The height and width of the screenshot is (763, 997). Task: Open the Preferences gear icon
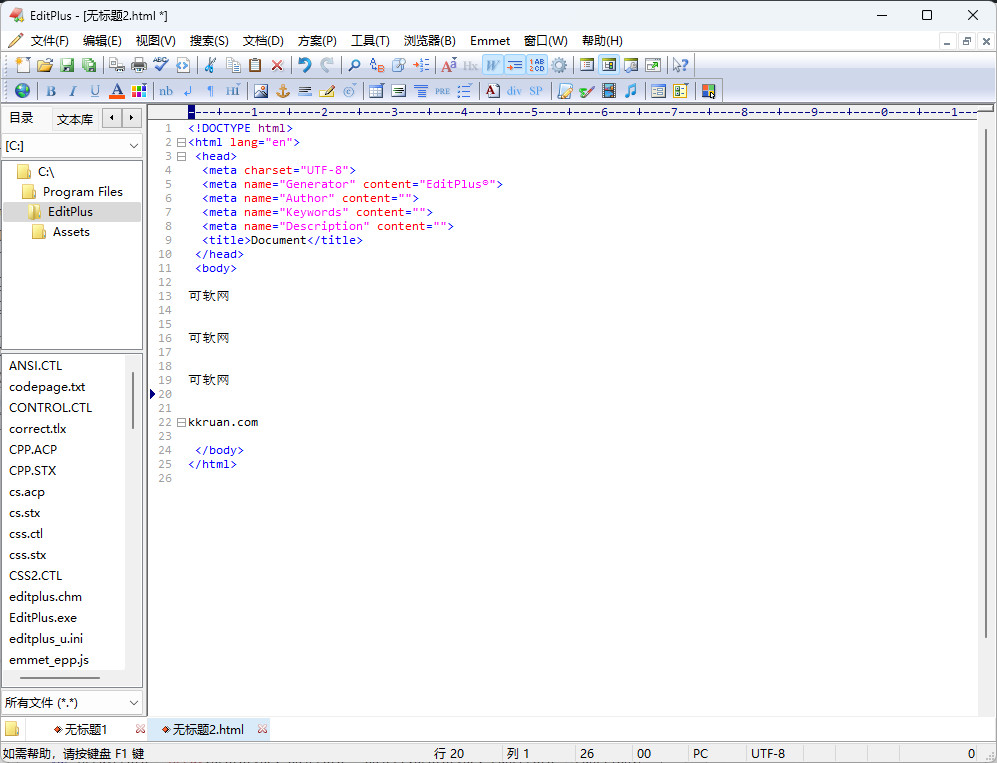[559, 65]
